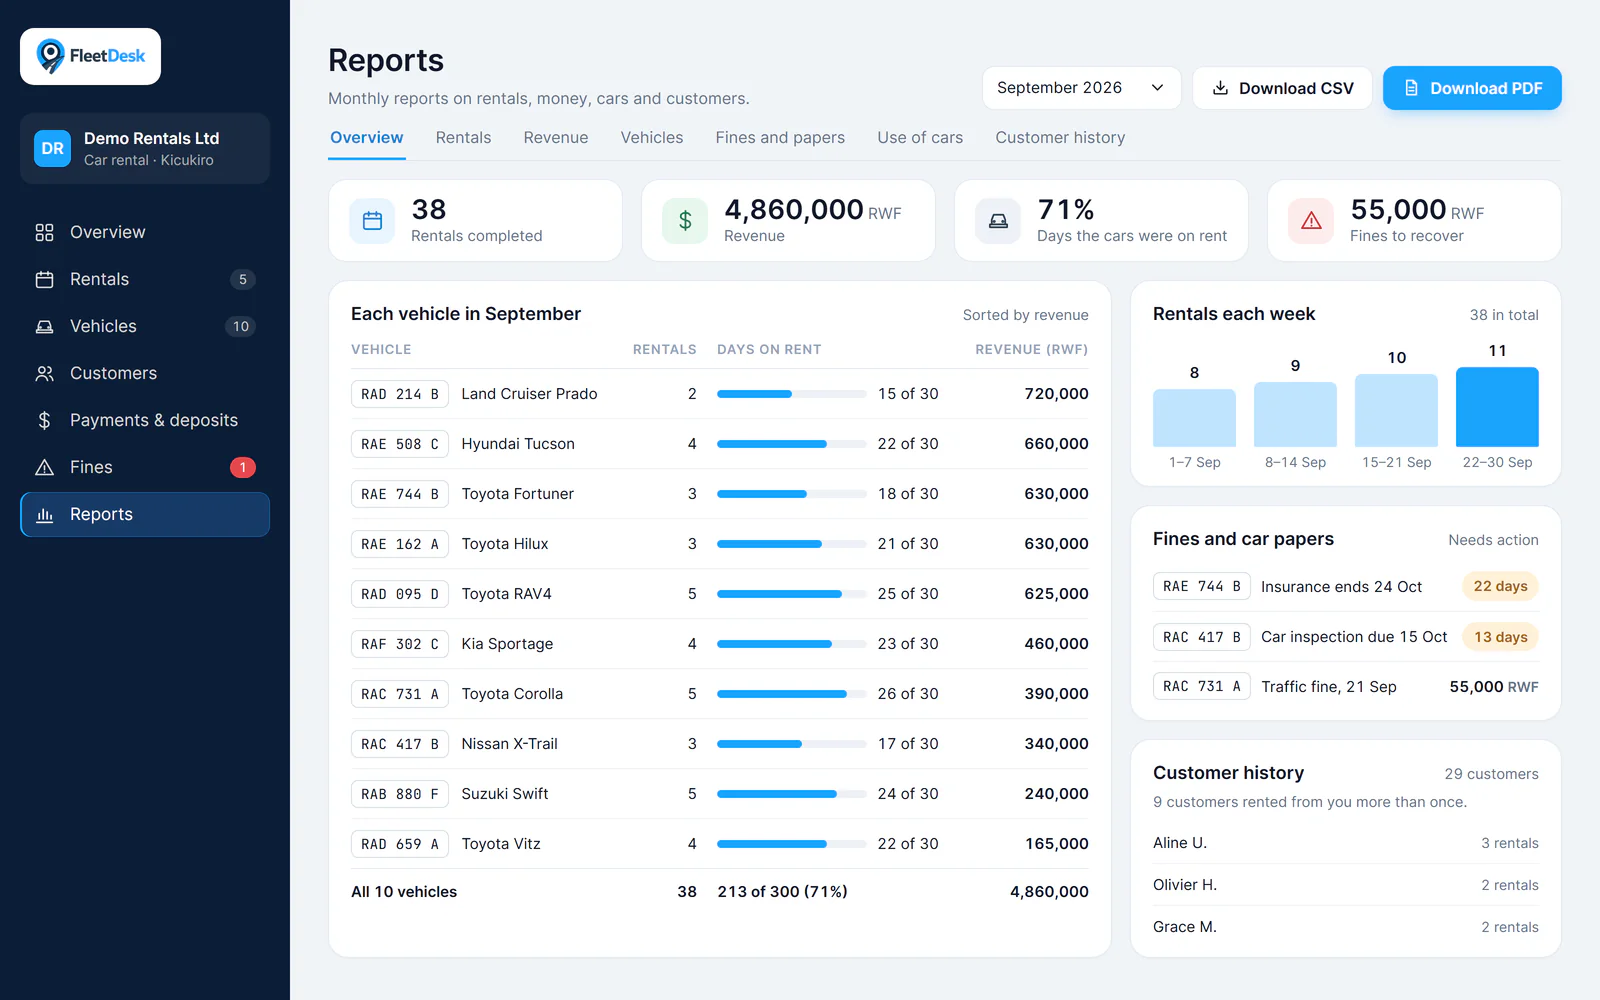
Task: Click the FleetDesk logo
Action: tap(90, 56)
